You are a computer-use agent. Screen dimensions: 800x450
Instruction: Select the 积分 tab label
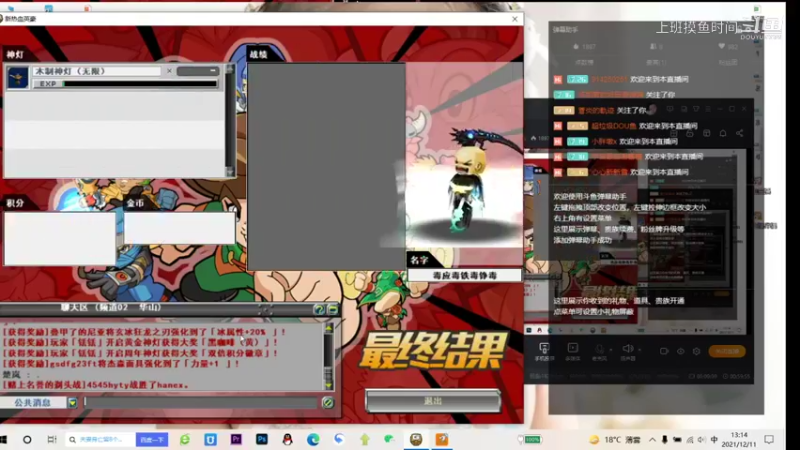click(x=15, y=203)
